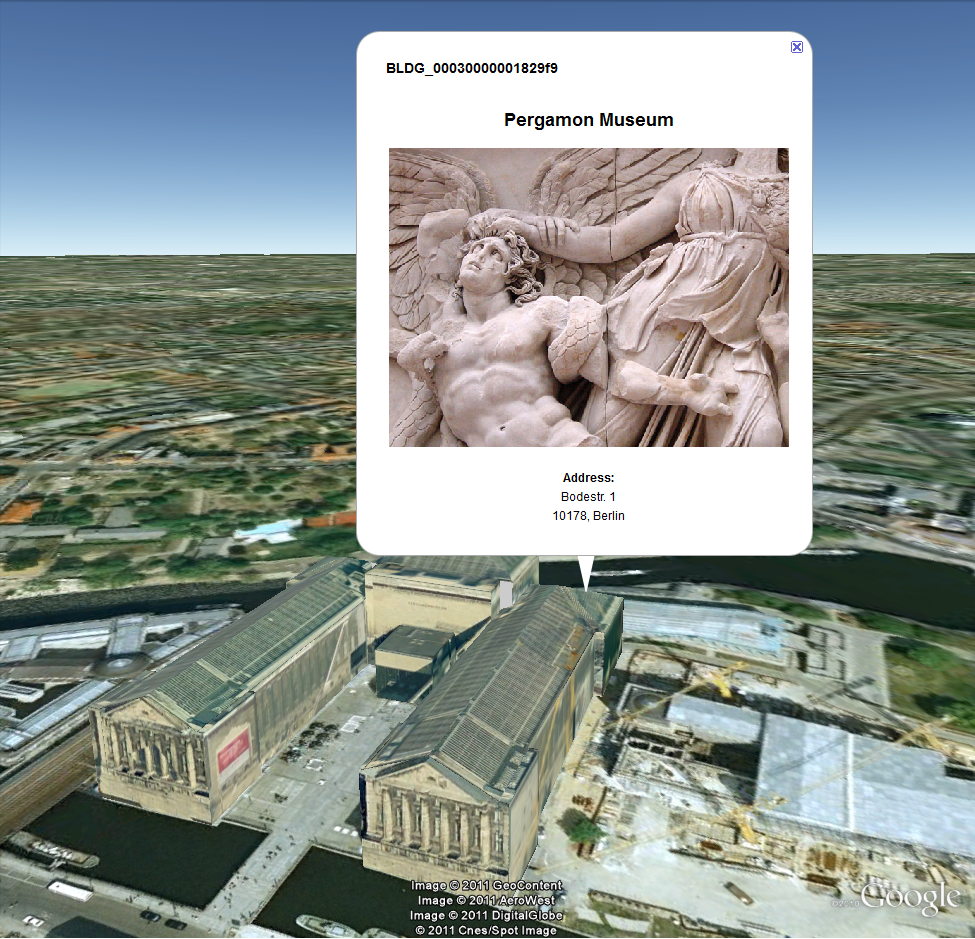Close the Pergamon Museum info balloon
The width and height of the screenshot is (975, 939).
click(x=797, y=47)
